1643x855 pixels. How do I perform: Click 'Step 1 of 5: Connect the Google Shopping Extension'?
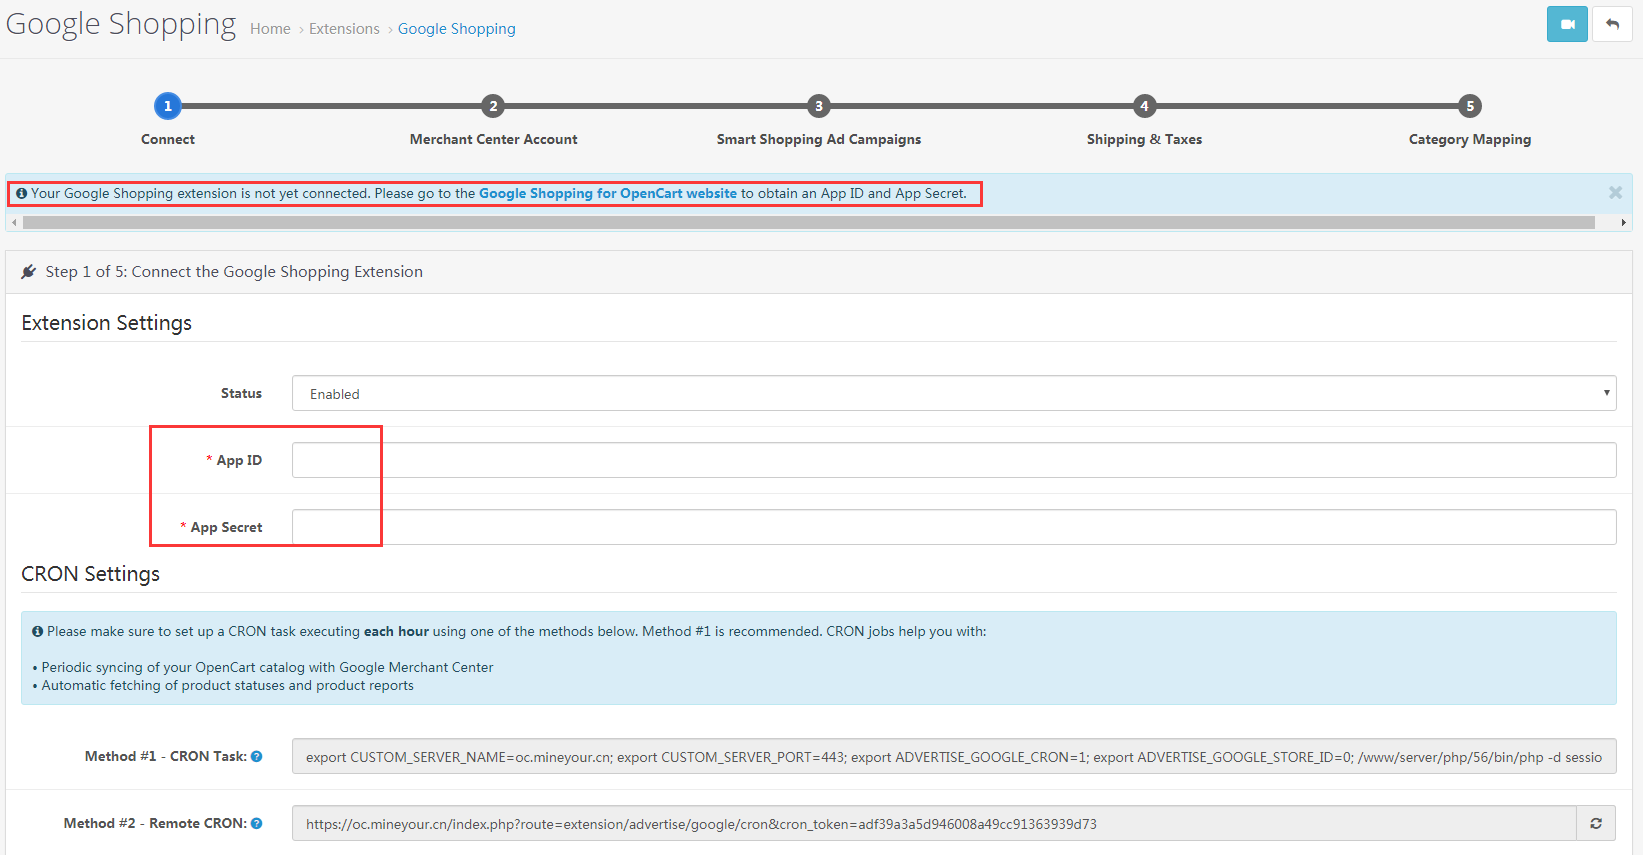(234, 272)
